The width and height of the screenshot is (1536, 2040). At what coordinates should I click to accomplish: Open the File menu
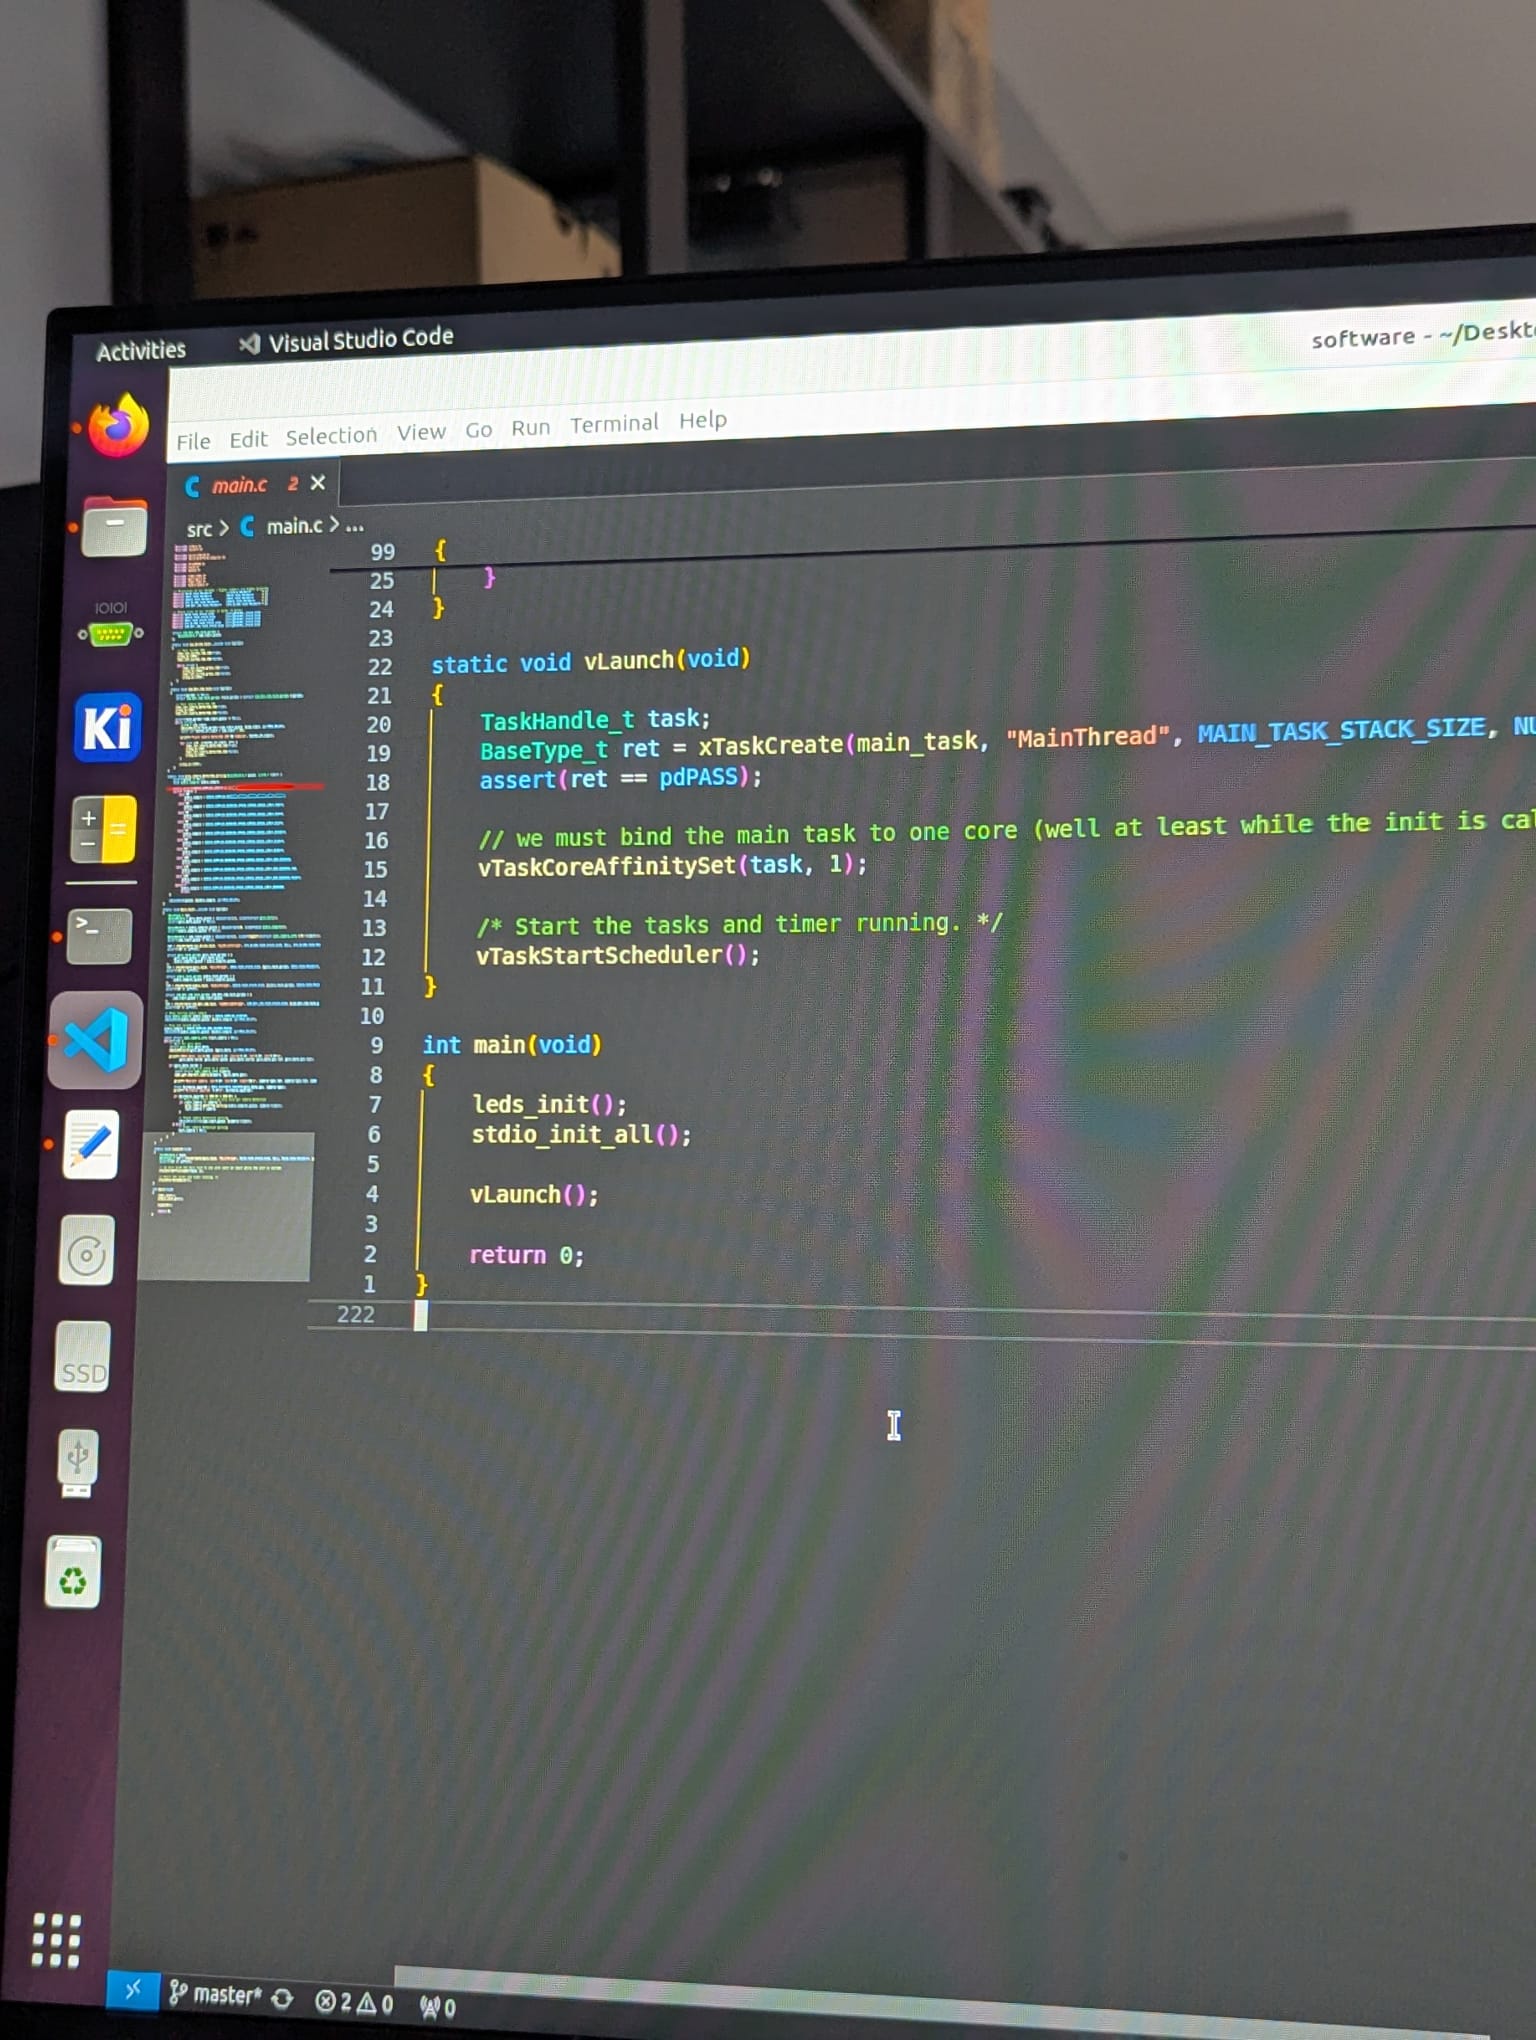click(x=193, y=441)
